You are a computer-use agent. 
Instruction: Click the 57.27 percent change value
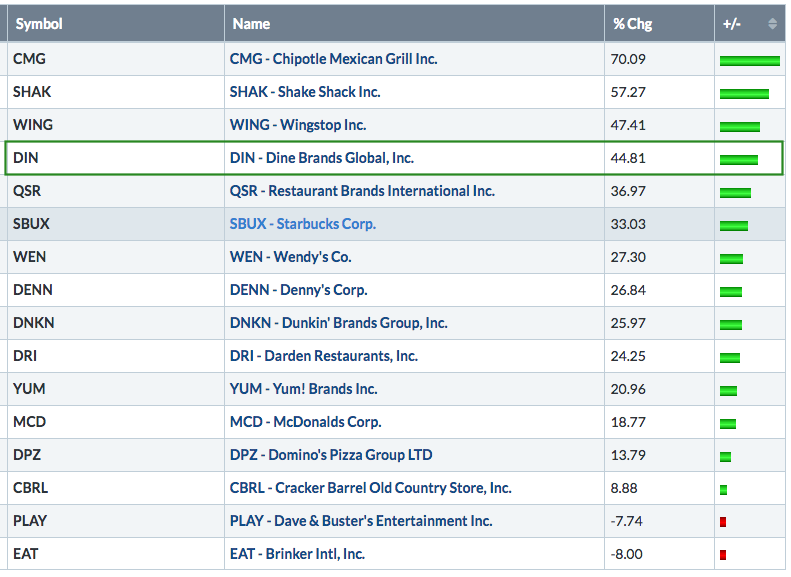tap(628, 92)
